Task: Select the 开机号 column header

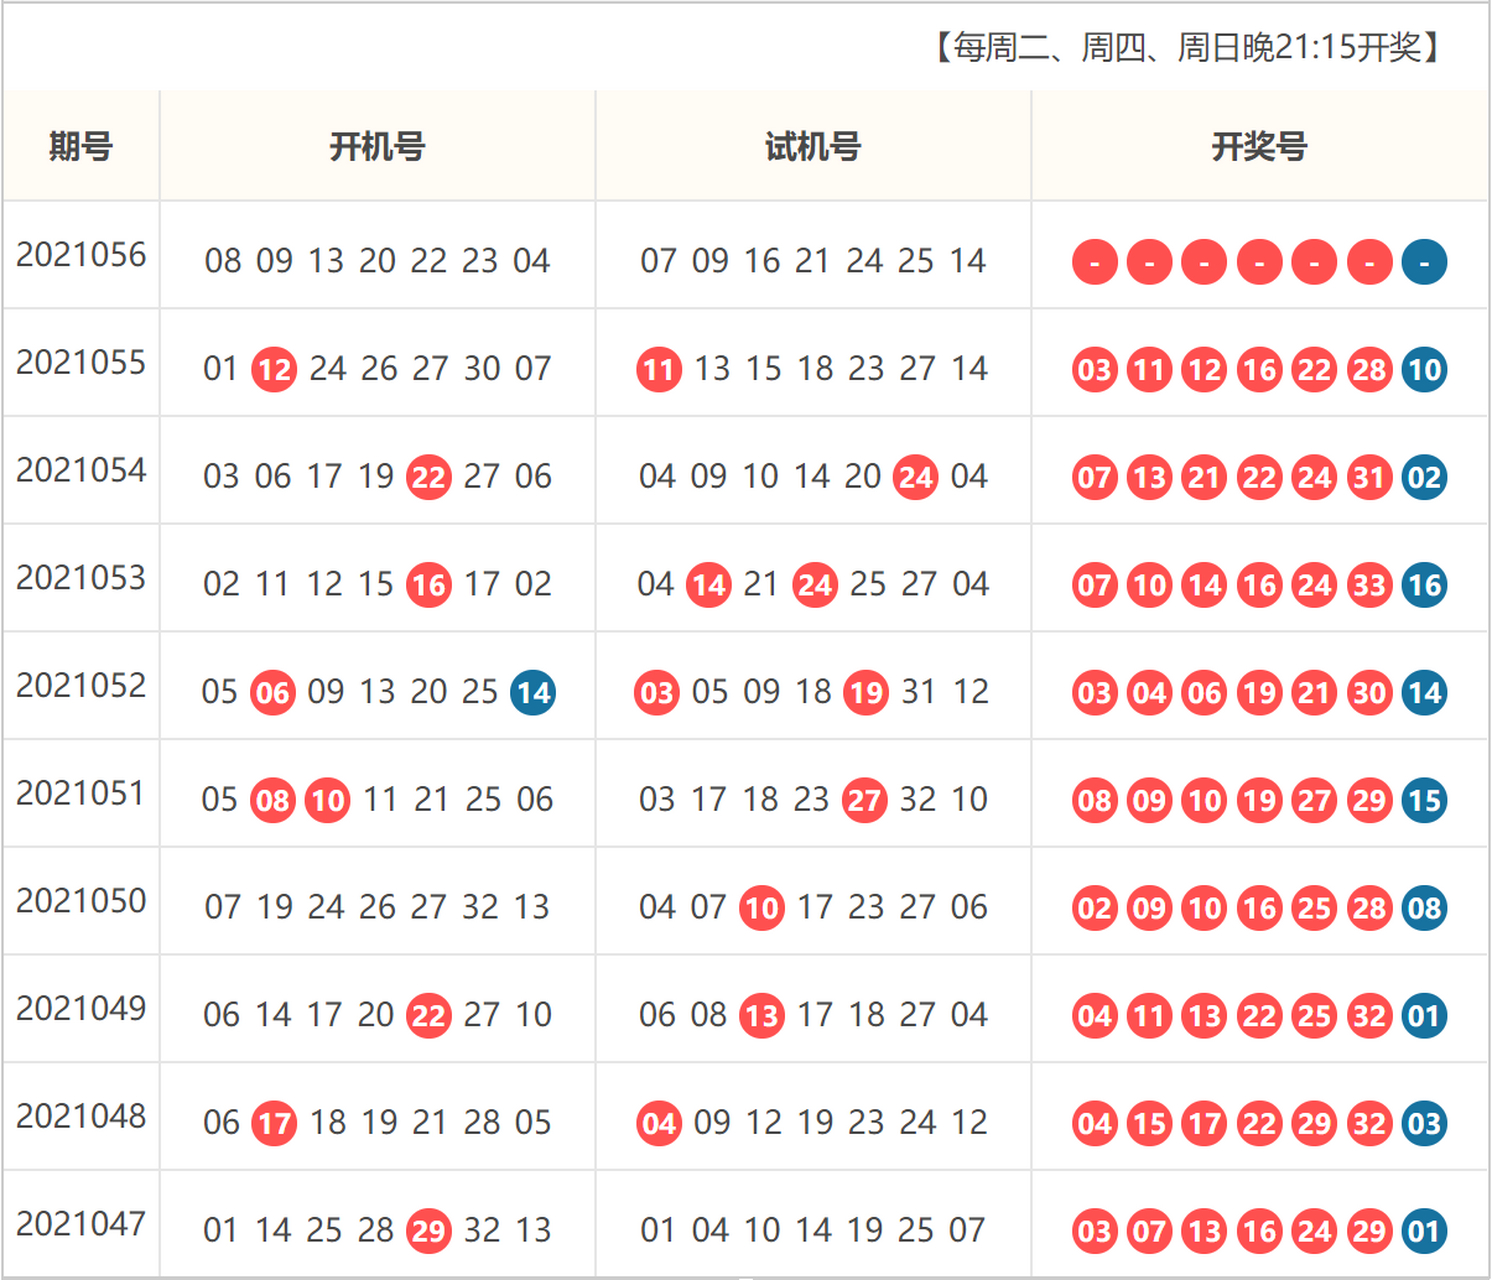Action: [x=377, y=147]
